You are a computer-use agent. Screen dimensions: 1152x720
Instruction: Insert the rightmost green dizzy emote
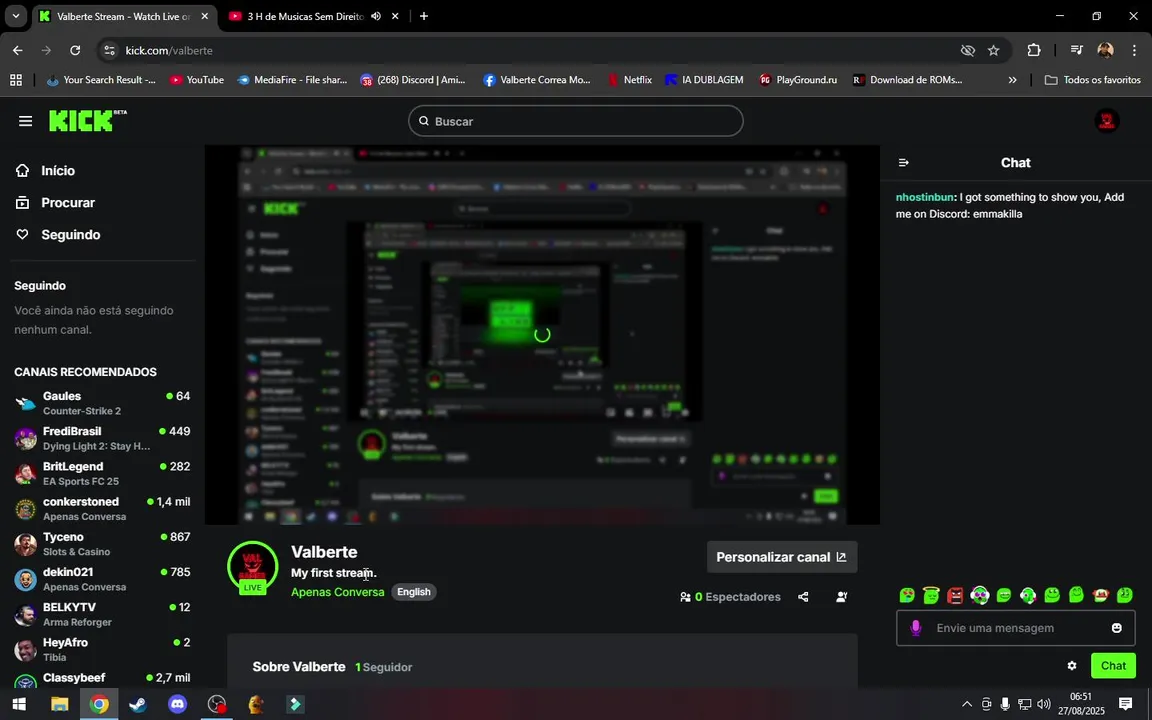click(1125, 595)
